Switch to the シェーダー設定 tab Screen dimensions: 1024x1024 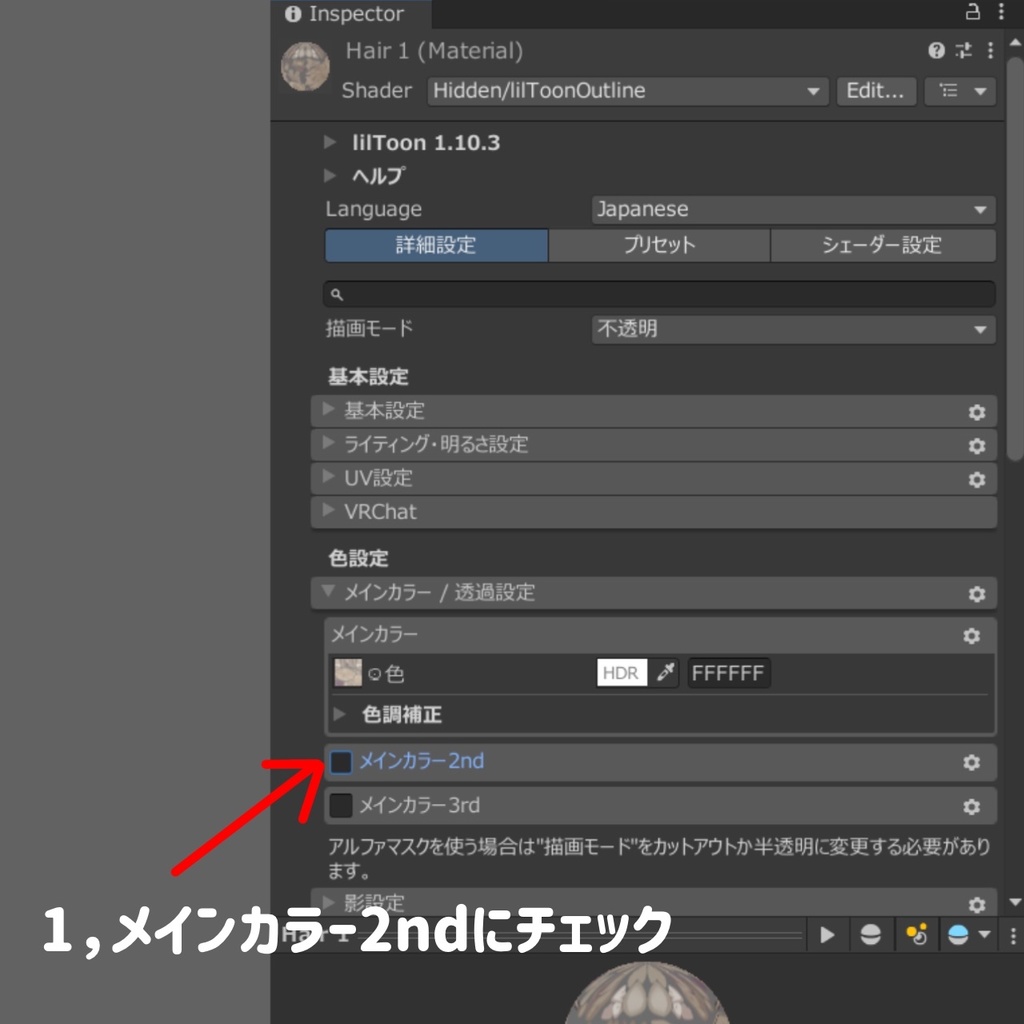(x=883, y=245)
